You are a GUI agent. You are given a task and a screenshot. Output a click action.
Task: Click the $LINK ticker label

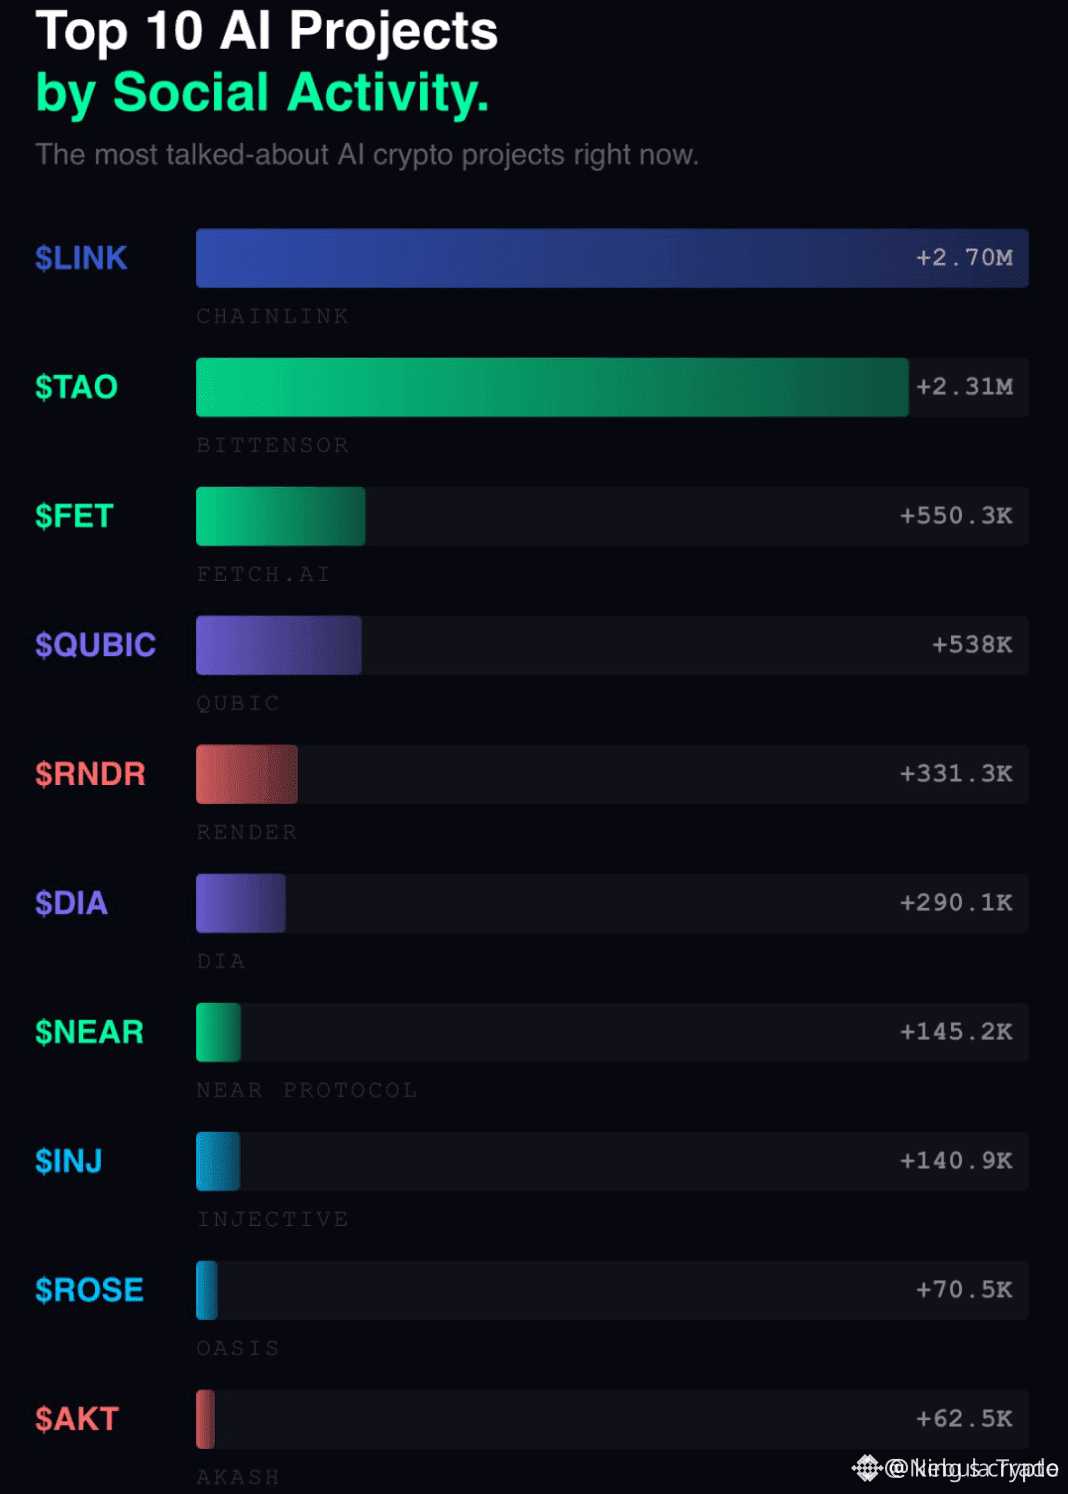(x=81, y=258)
